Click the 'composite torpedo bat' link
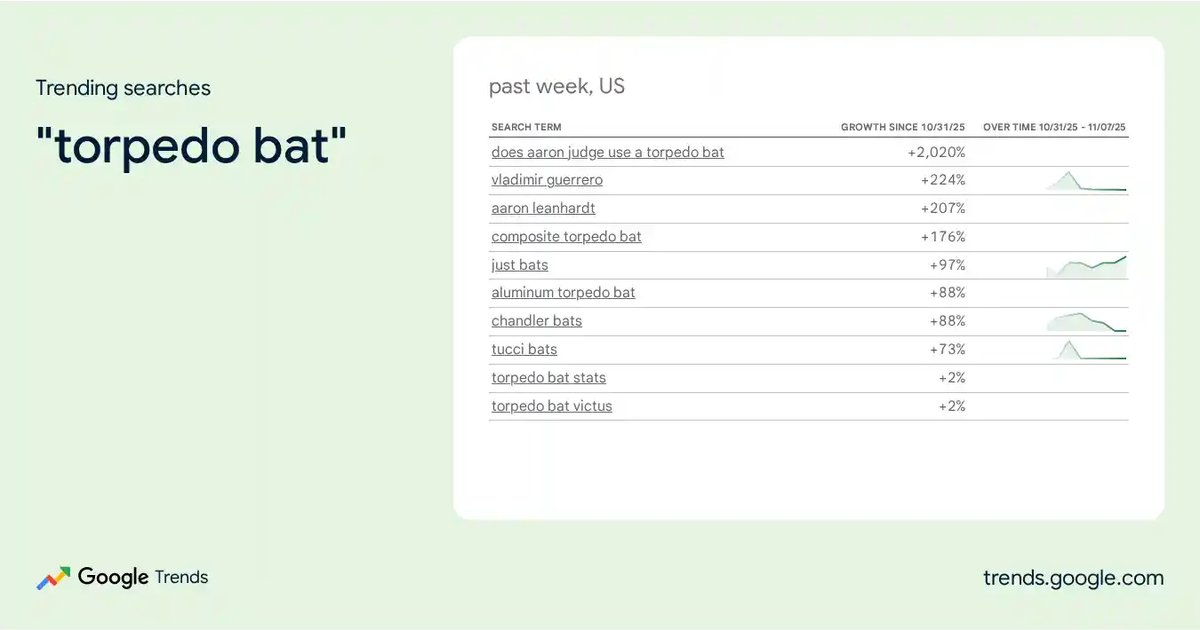1200x630 pixels. (566, 236)
